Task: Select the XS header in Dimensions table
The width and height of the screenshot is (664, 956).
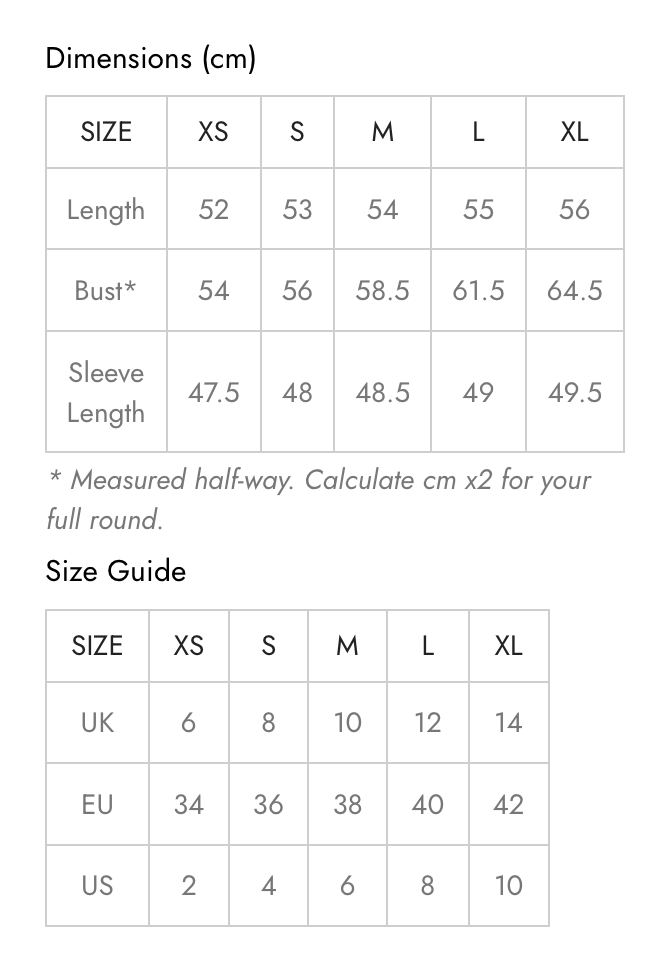Action: (213, 132)
